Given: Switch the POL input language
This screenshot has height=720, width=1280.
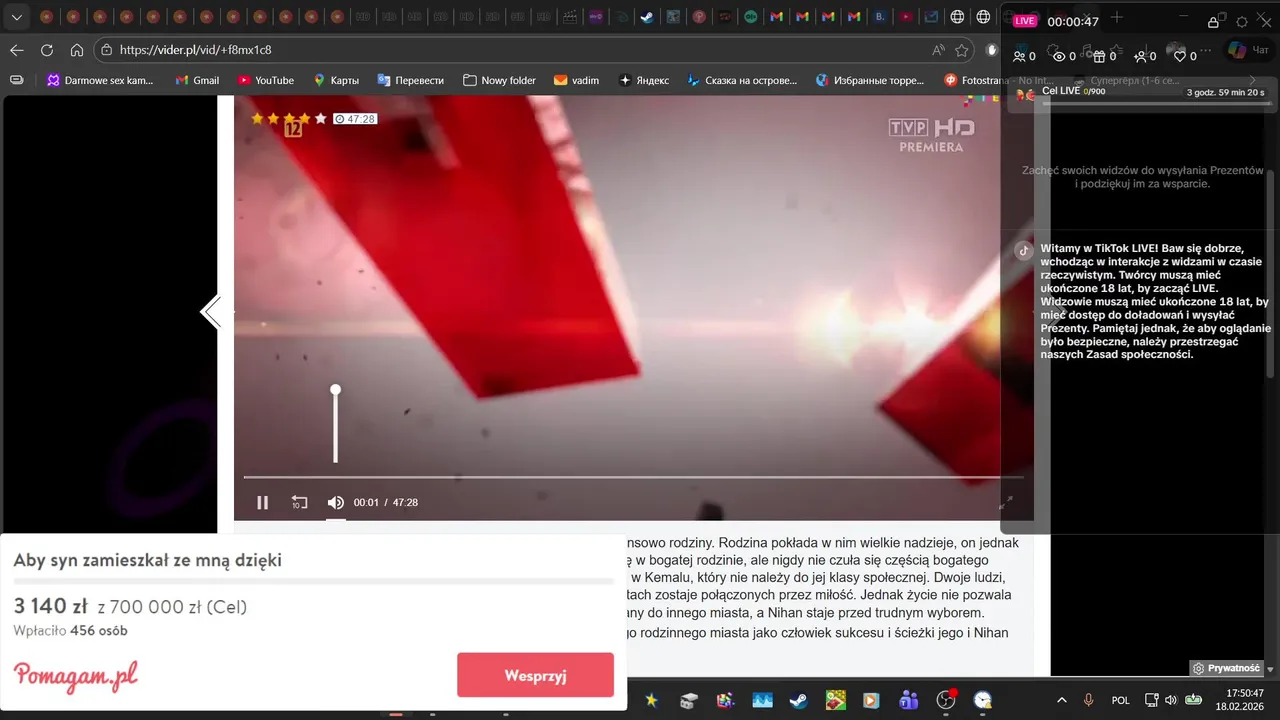Looking at the screenshot, I should tap(1121, 700).
